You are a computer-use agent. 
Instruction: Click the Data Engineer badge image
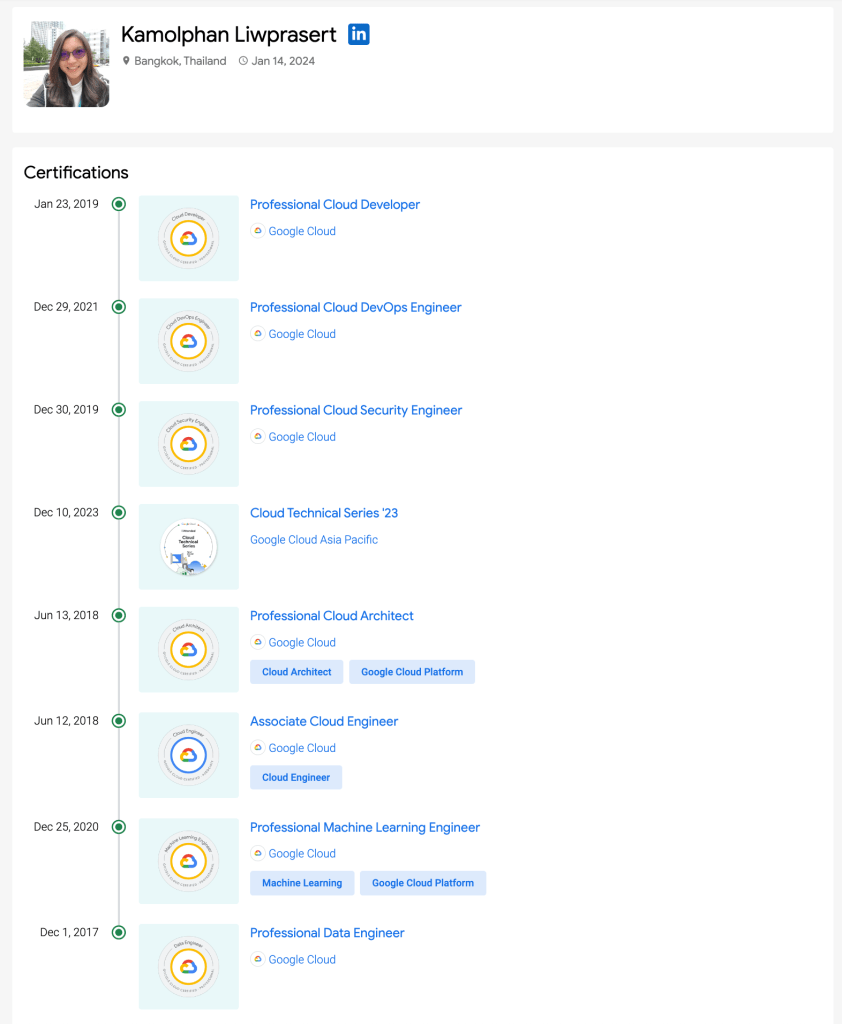[x=188, y=966]
